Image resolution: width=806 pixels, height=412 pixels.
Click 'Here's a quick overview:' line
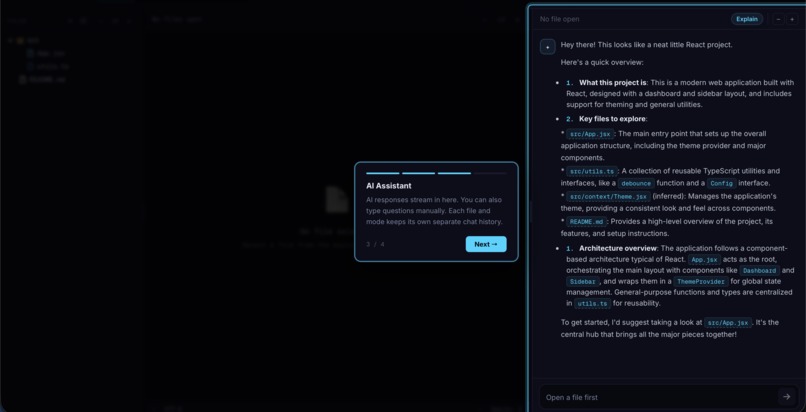tap(602, 63)
